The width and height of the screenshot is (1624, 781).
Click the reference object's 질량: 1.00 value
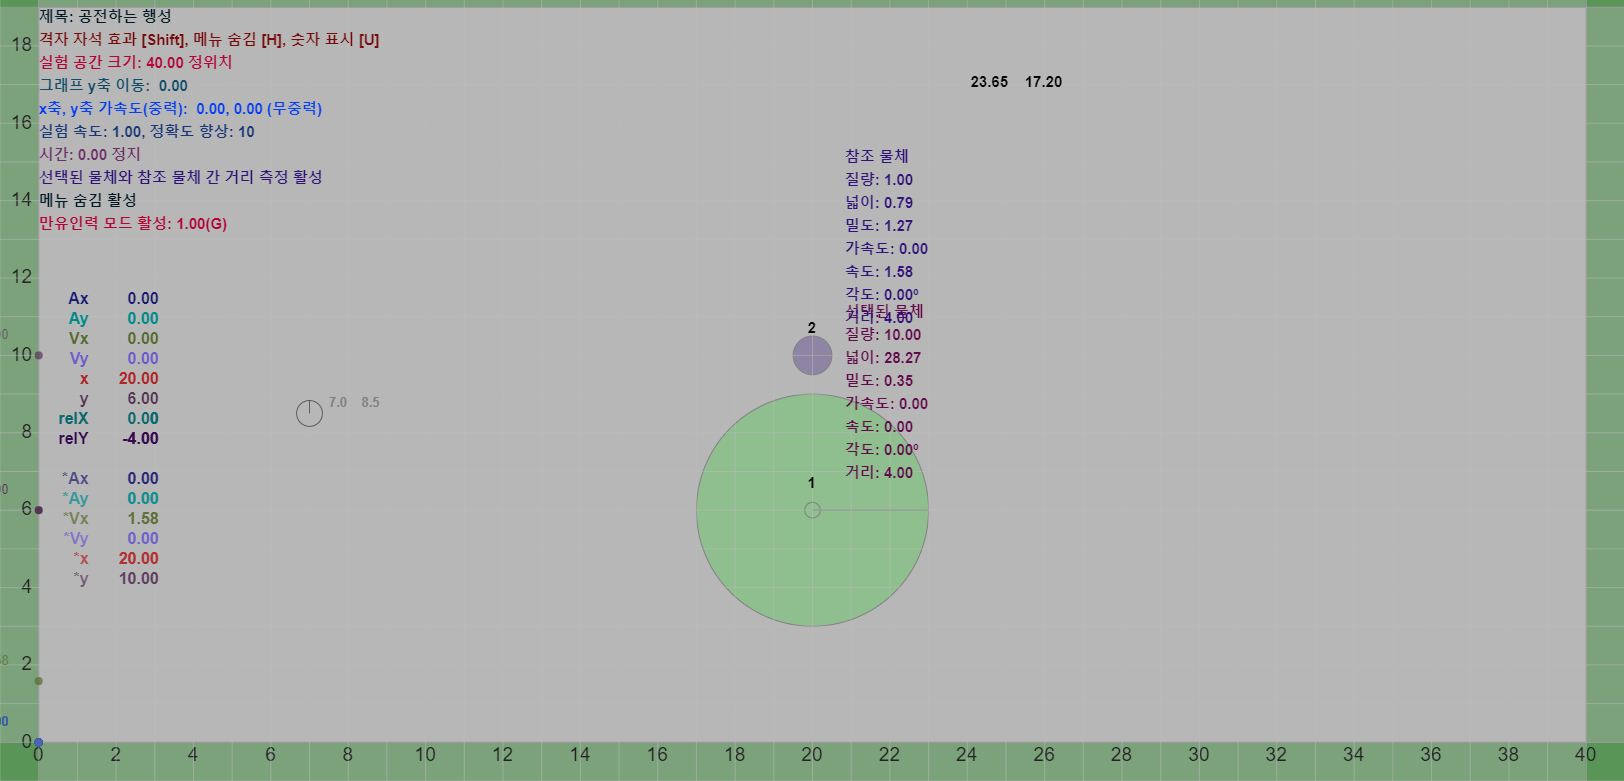879,179
